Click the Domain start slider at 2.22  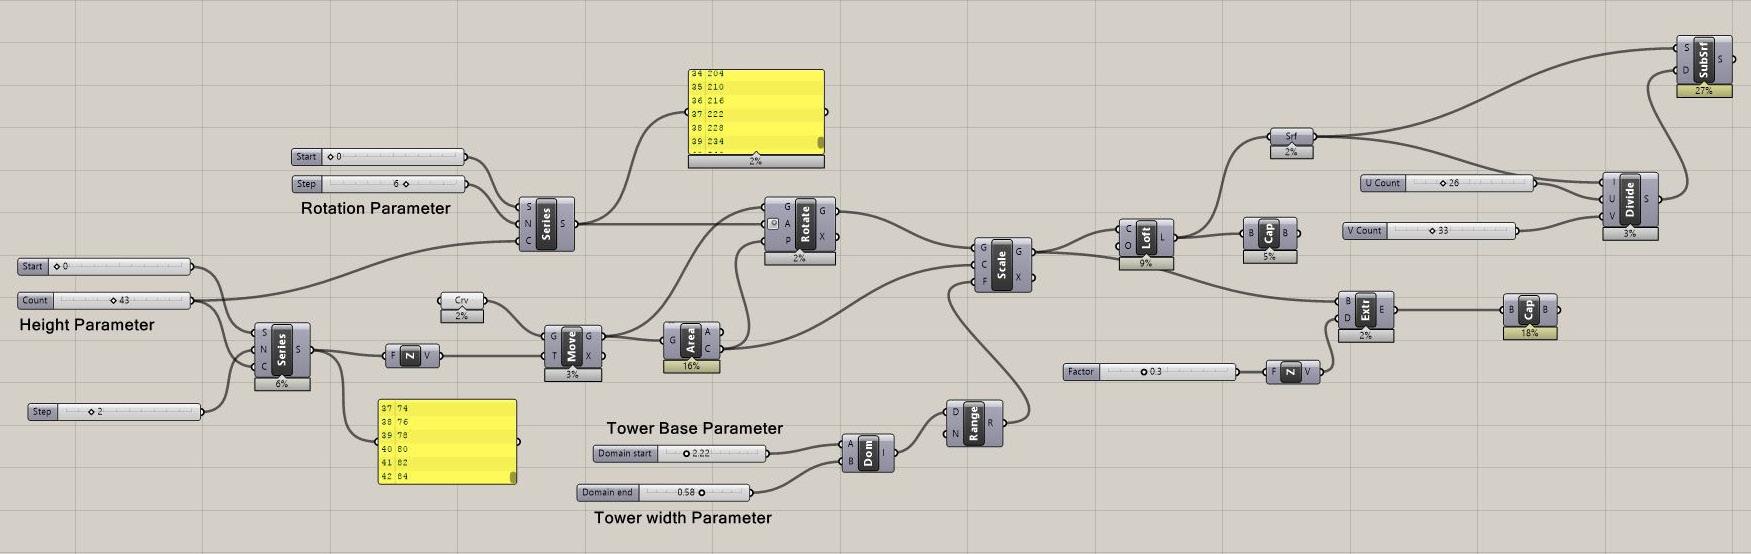click(x=680, y=453)
